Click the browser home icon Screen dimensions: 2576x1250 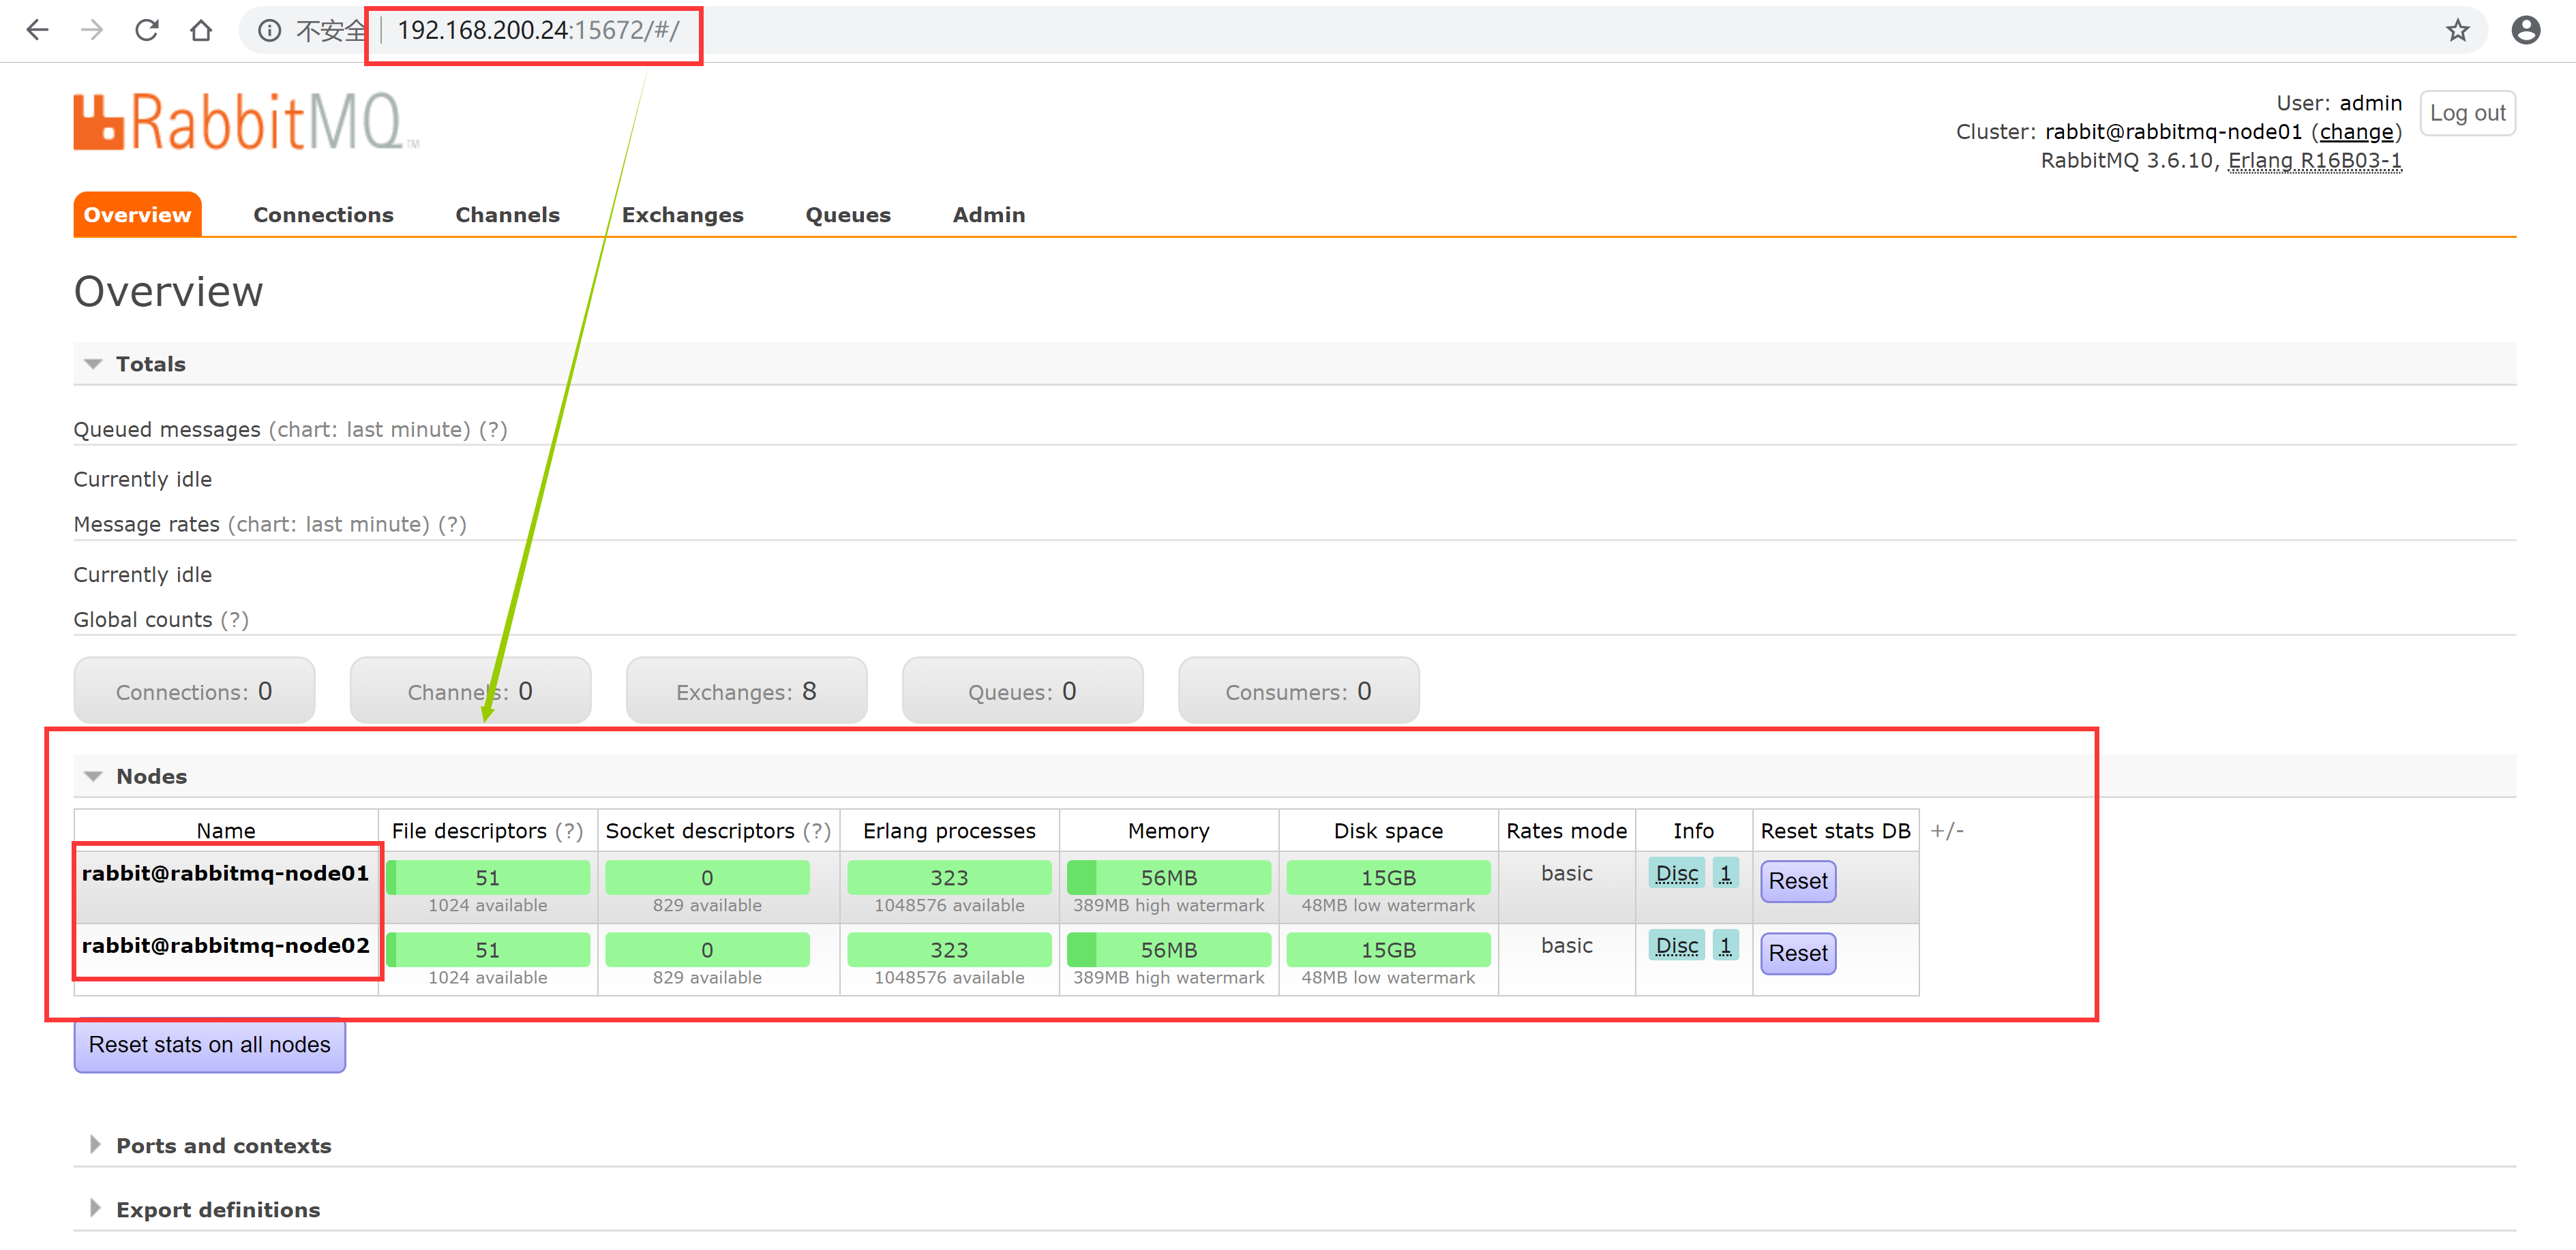201,30
